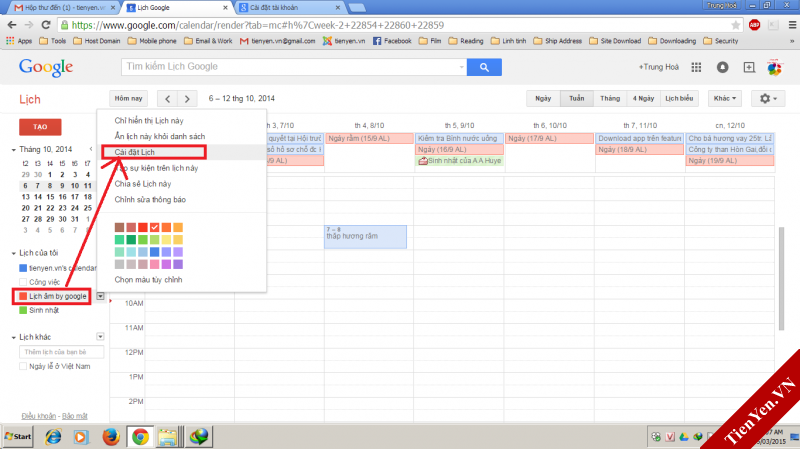This screenshot has width=800, height=449.
Task: Switch to Lịch biểu view
Action: pos(679,98)
